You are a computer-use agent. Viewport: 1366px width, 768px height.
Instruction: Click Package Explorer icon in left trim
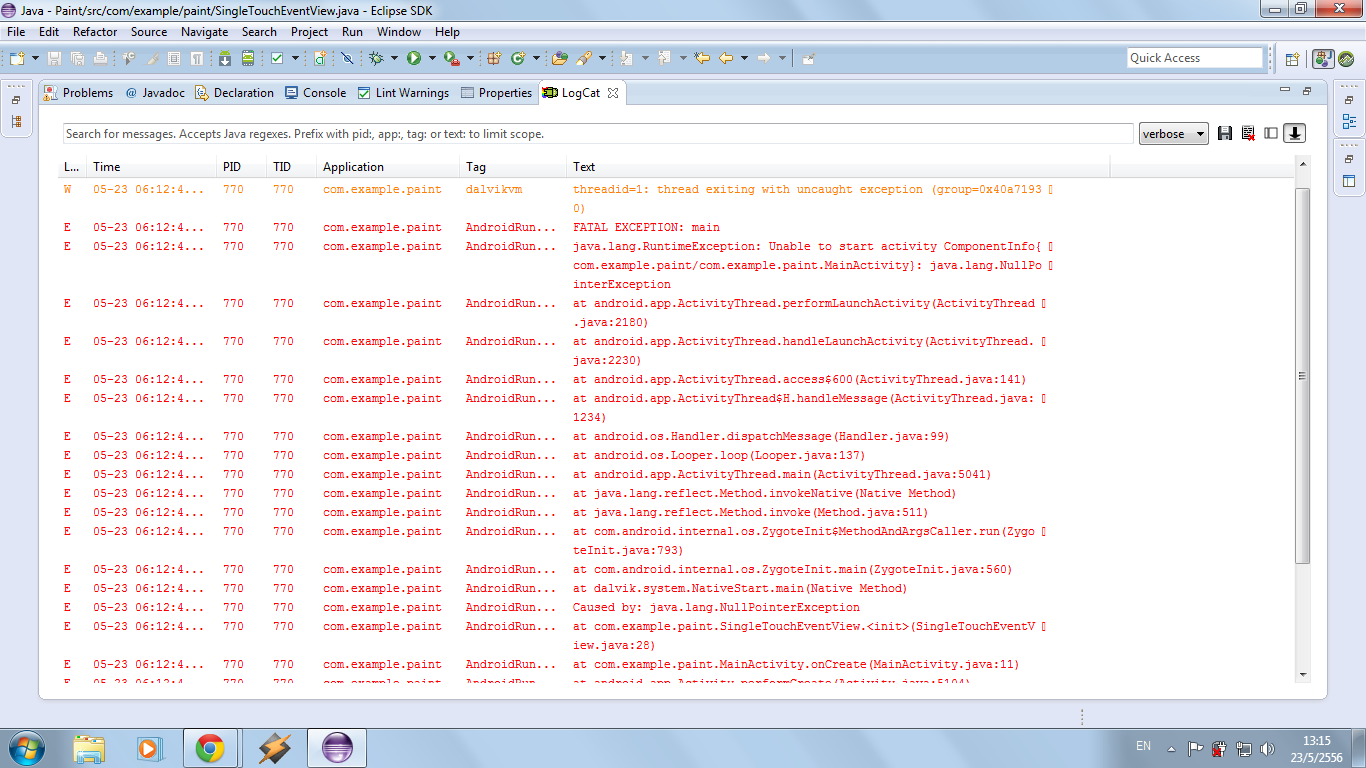click(x=16, y=122)
